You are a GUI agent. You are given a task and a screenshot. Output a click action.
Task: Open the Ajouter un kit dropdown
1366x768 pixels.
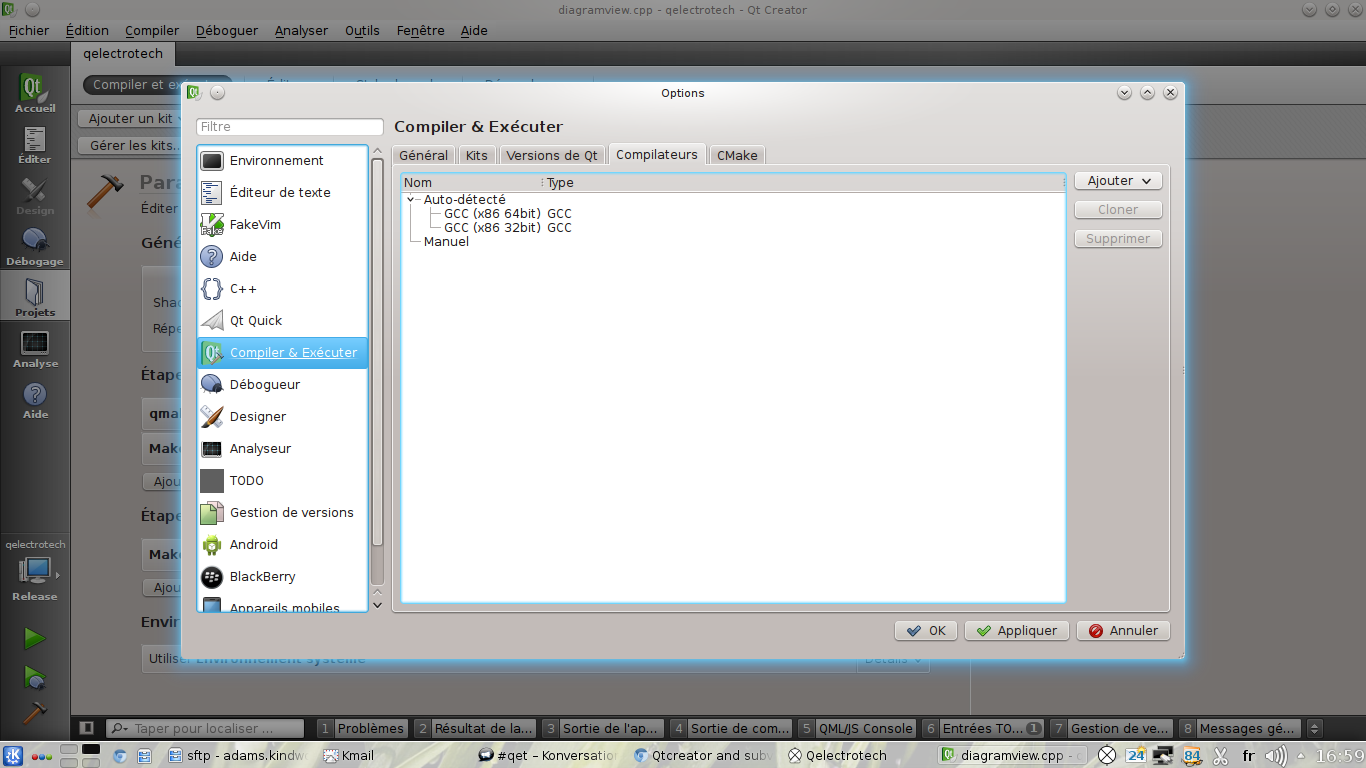pos(131,118)
